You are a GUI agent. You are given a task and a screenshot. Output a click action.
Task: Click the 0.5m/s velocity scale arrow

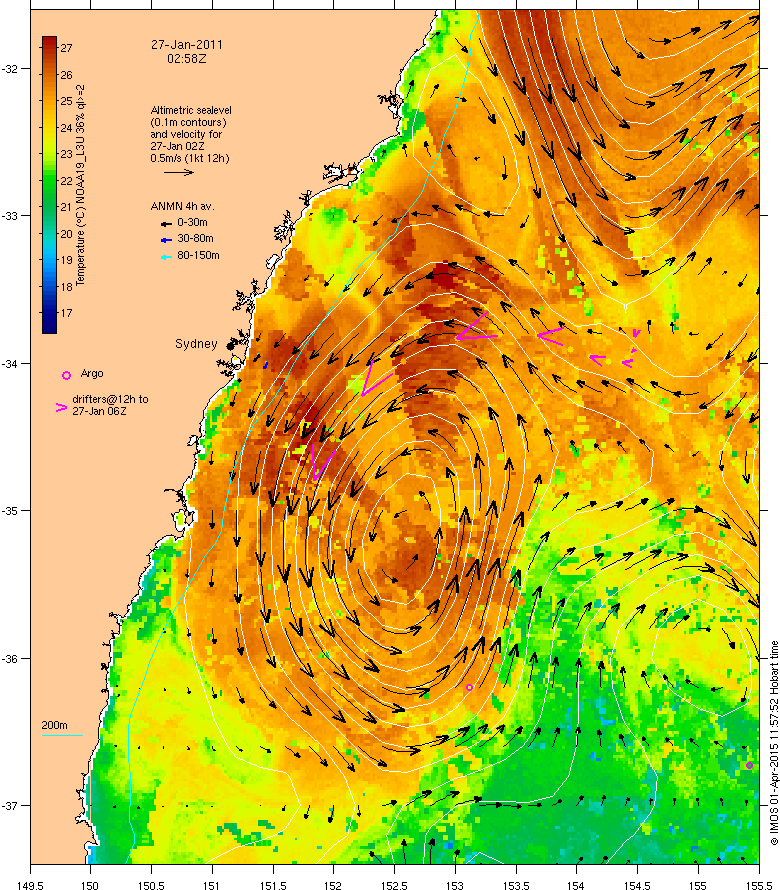pyautogui.click(x=179, y=172)
